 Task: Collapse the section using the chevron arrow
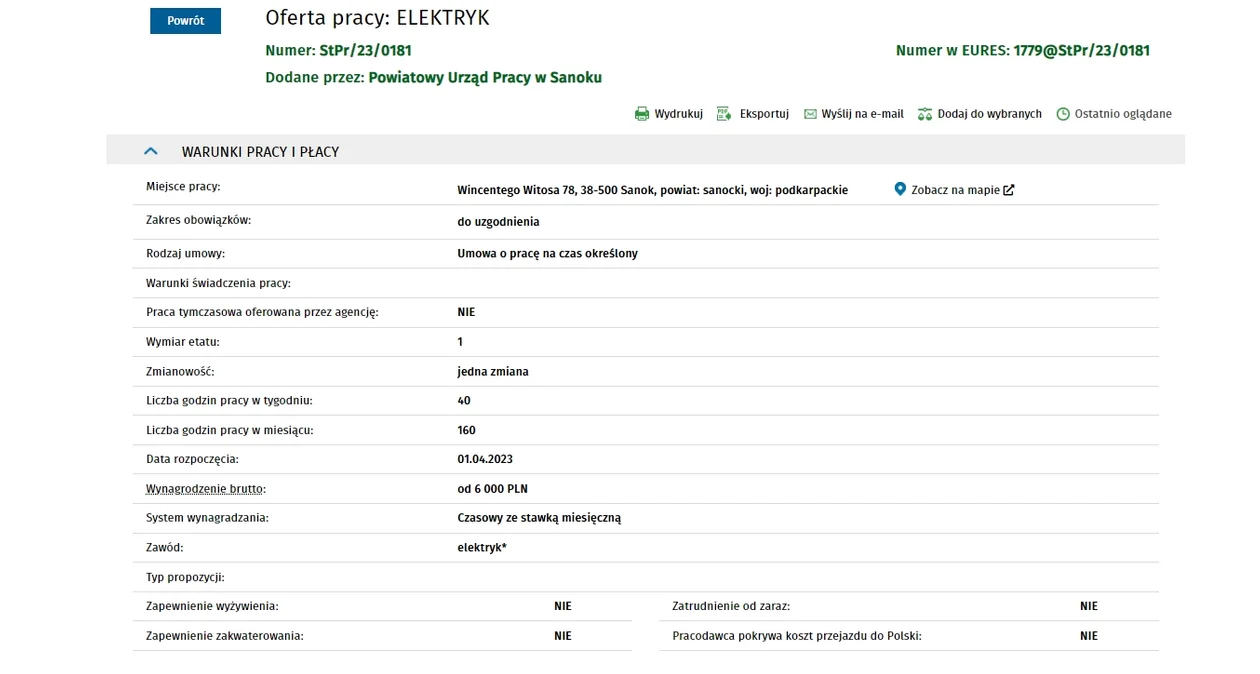click(151, 151)
